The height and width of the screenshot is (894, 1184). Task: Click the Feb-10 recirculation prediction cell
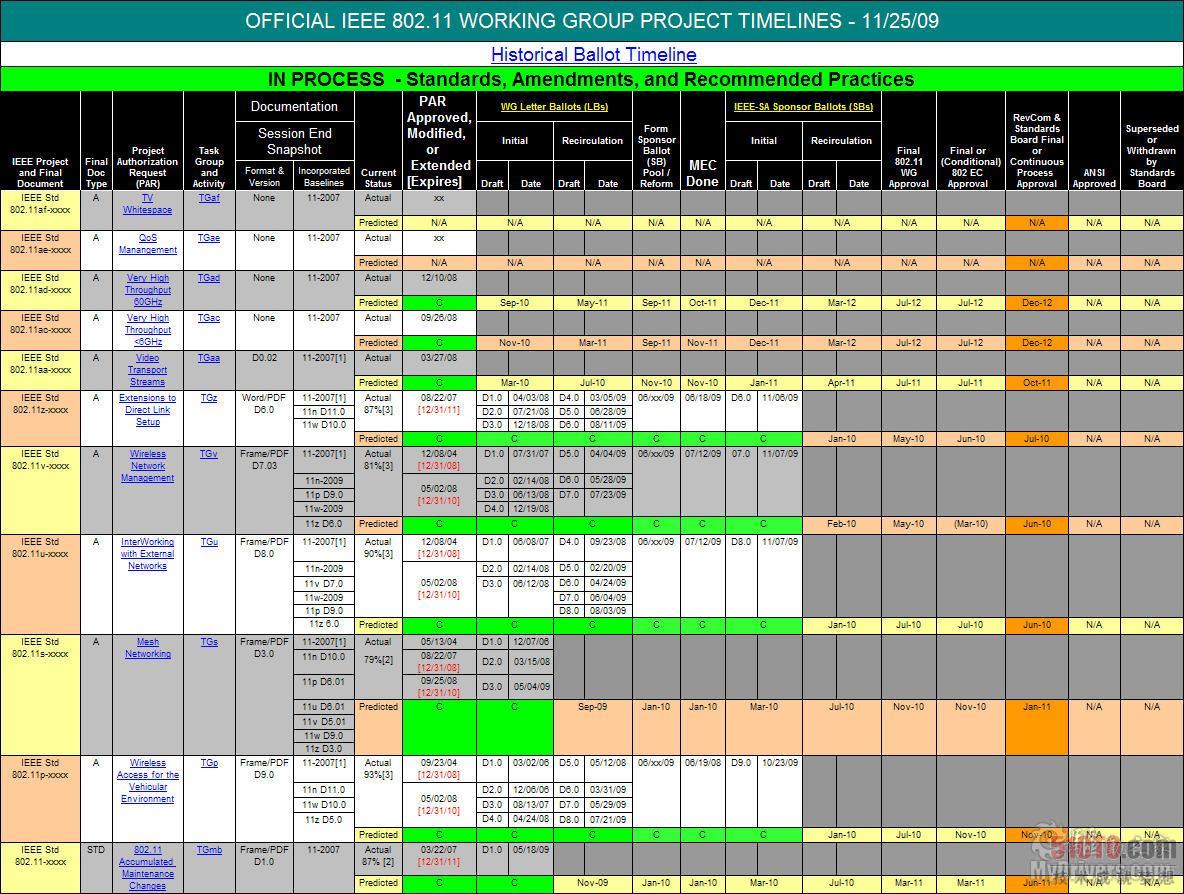pyautogui.click(x=842, y=524)
